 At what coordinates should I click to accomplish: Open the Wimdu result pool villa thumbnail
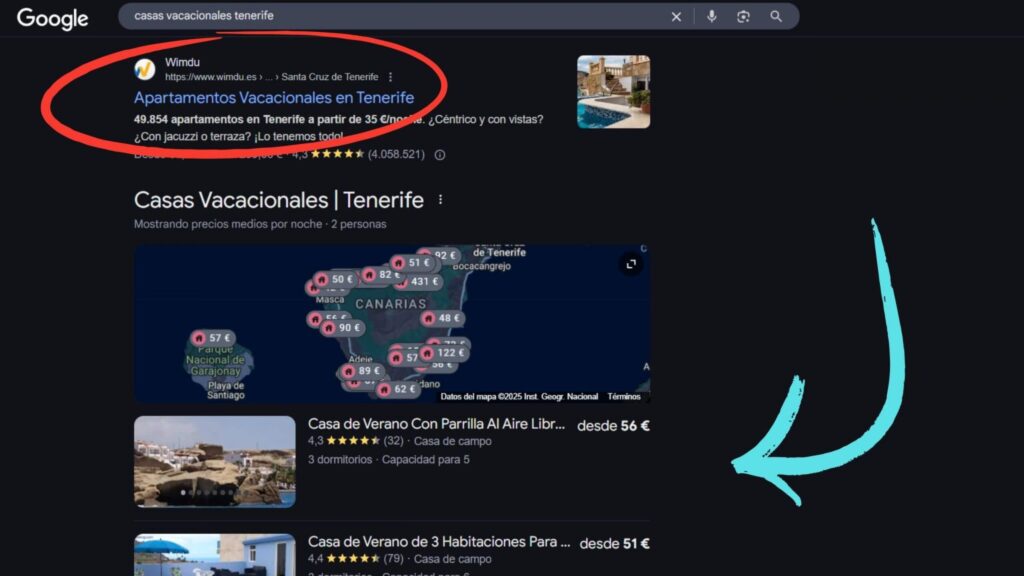coord(613,91)
